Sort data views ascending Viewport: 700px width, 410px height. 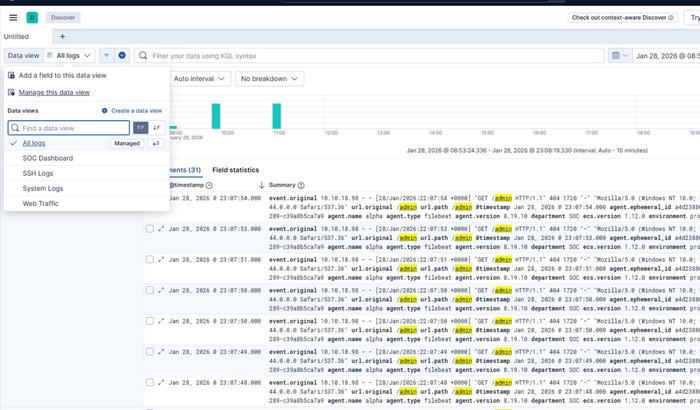click(x=141, y=128)
